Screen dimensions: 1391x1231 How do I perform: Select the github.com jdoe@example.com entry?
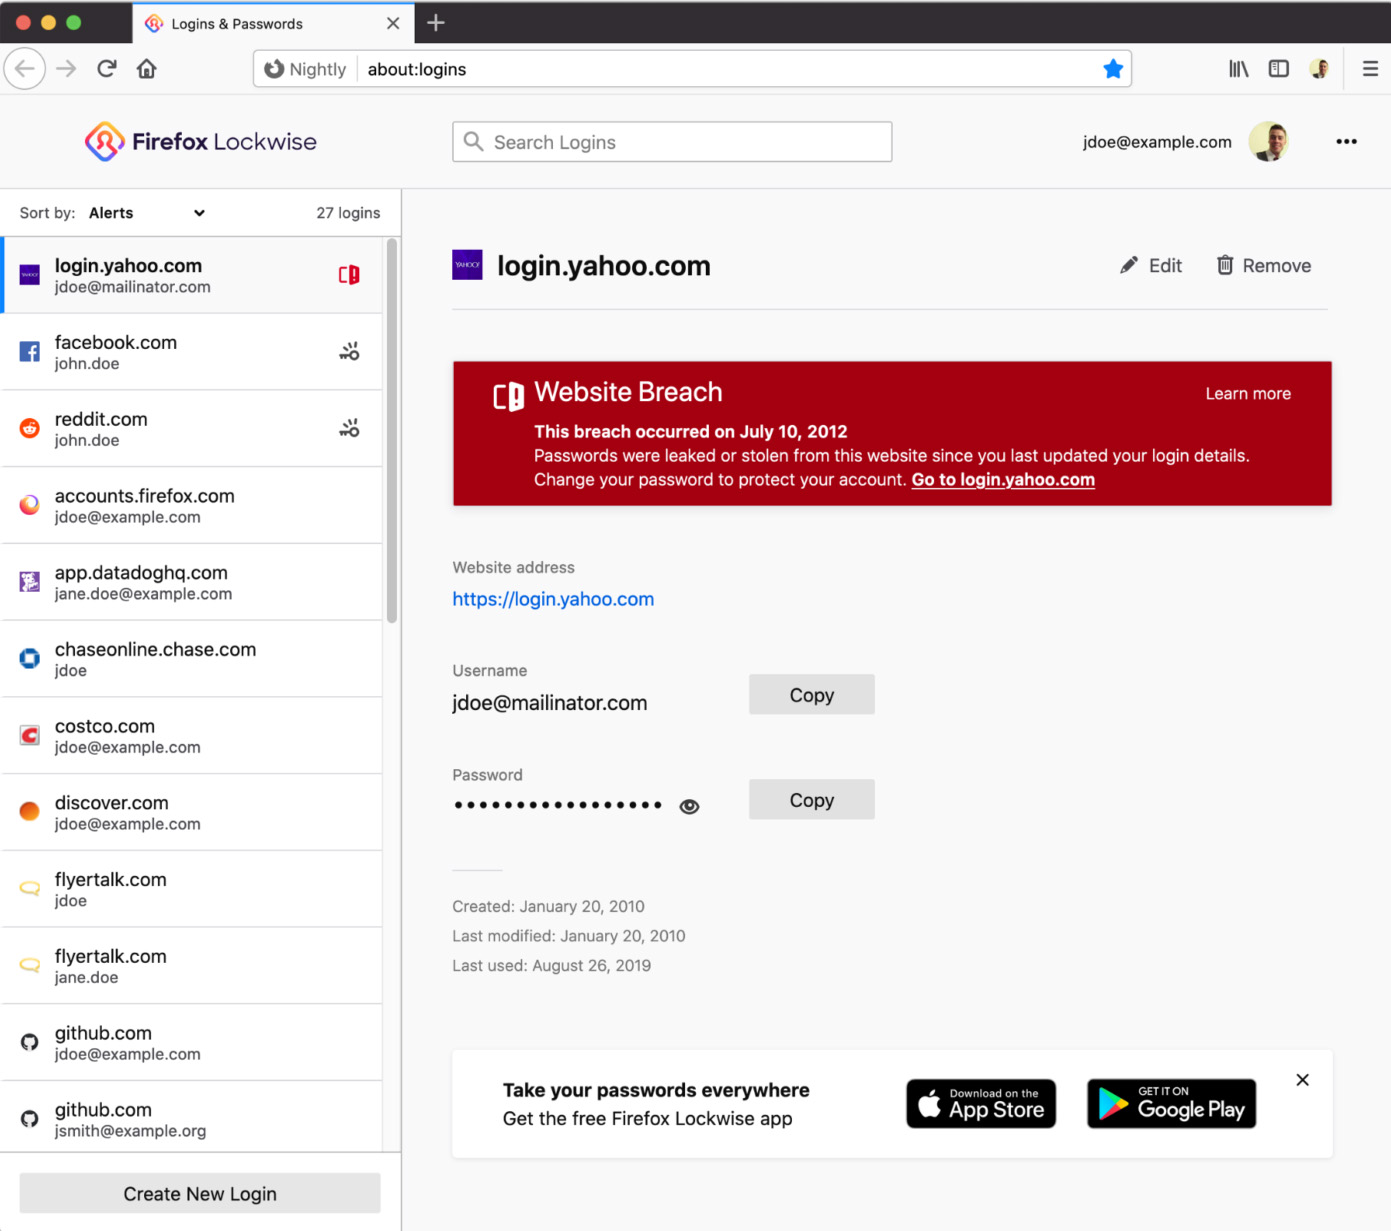pos(192,1043)
